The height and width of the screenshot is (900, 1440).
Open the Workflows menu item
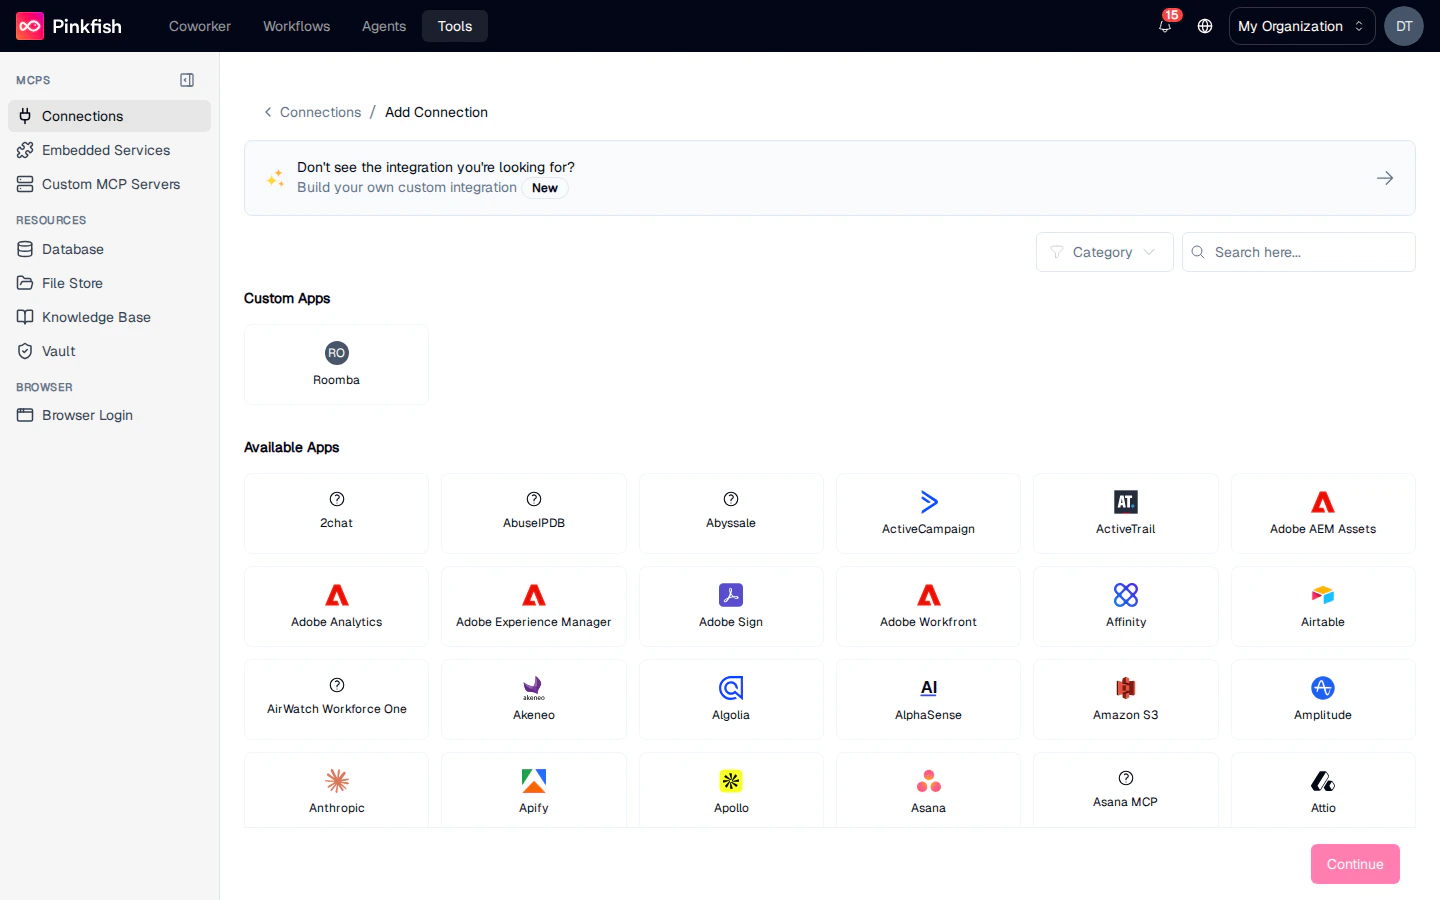coord(296,26)
